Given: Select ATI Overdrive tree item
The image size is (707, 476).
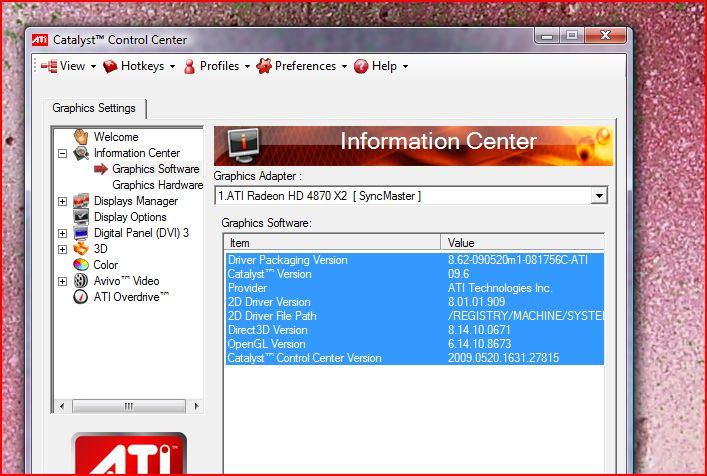Looking at the screenshot, I should 131,297.
